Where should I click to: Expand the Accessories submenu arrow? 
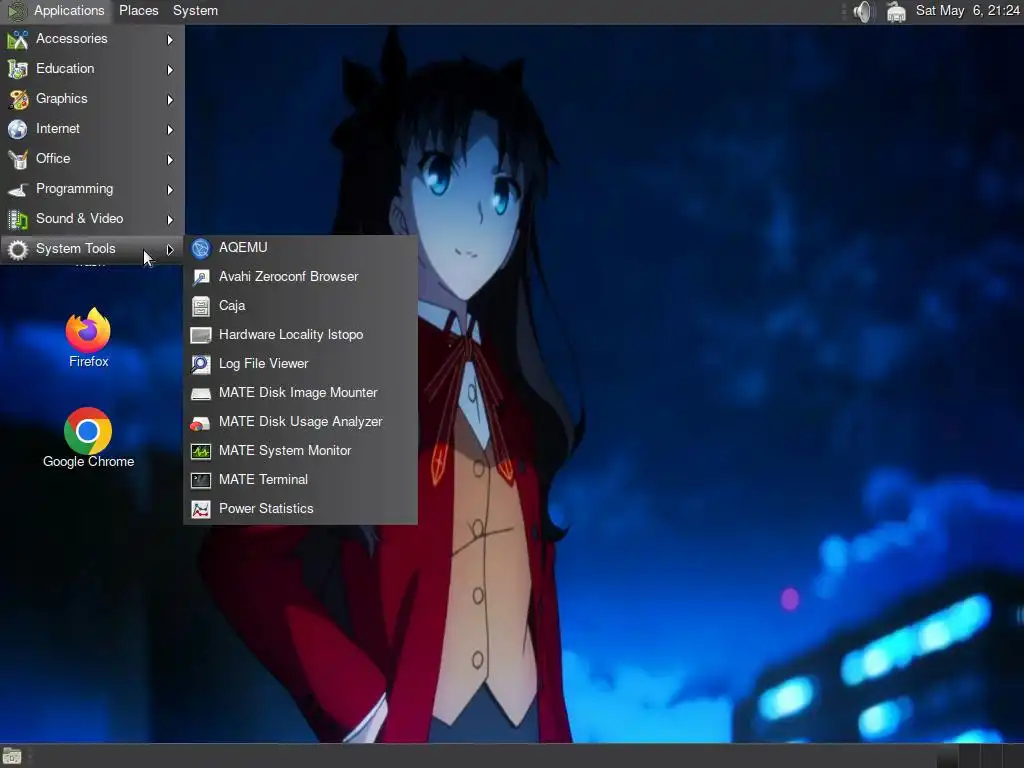coord(170,40)
